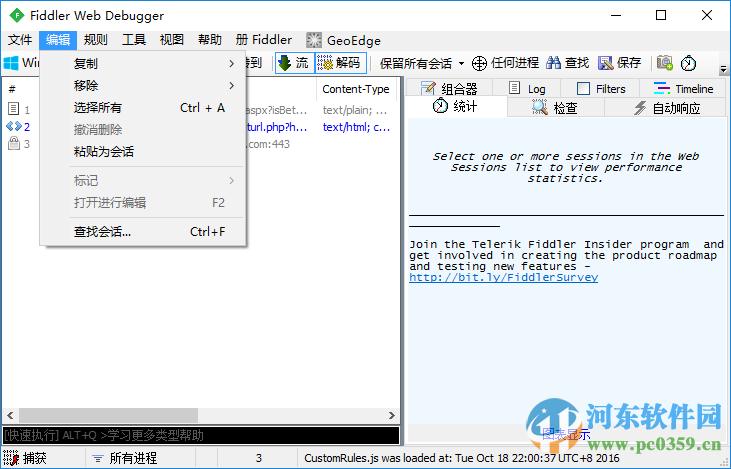
Task: Select session row 2
Action: pyautogui.click(x=20, y=127)
